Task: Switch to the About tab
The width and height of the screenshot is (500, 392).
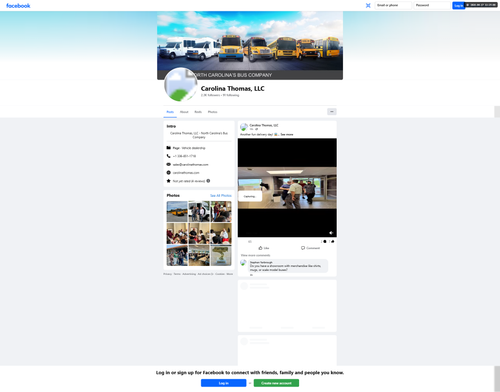Action: pos(184,112)
